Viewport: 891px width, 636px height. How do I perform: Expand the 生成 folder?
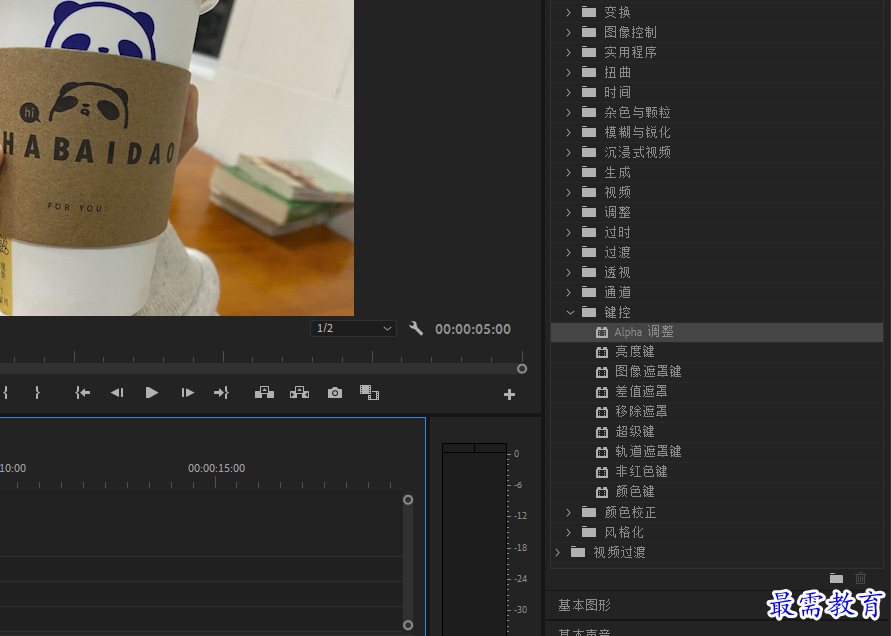tap(568, 172)
